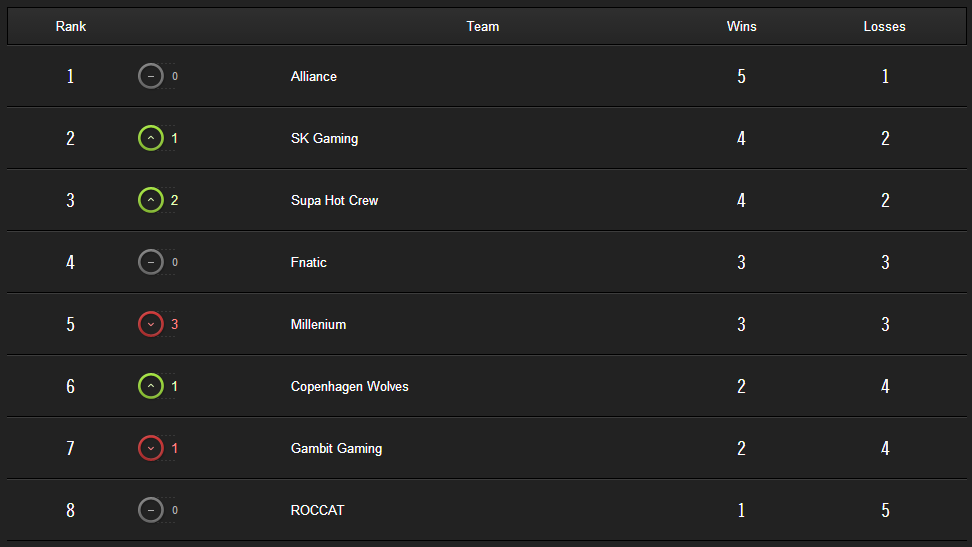
Task: Select the ROCCAT team name
Action: pos(317,510)
